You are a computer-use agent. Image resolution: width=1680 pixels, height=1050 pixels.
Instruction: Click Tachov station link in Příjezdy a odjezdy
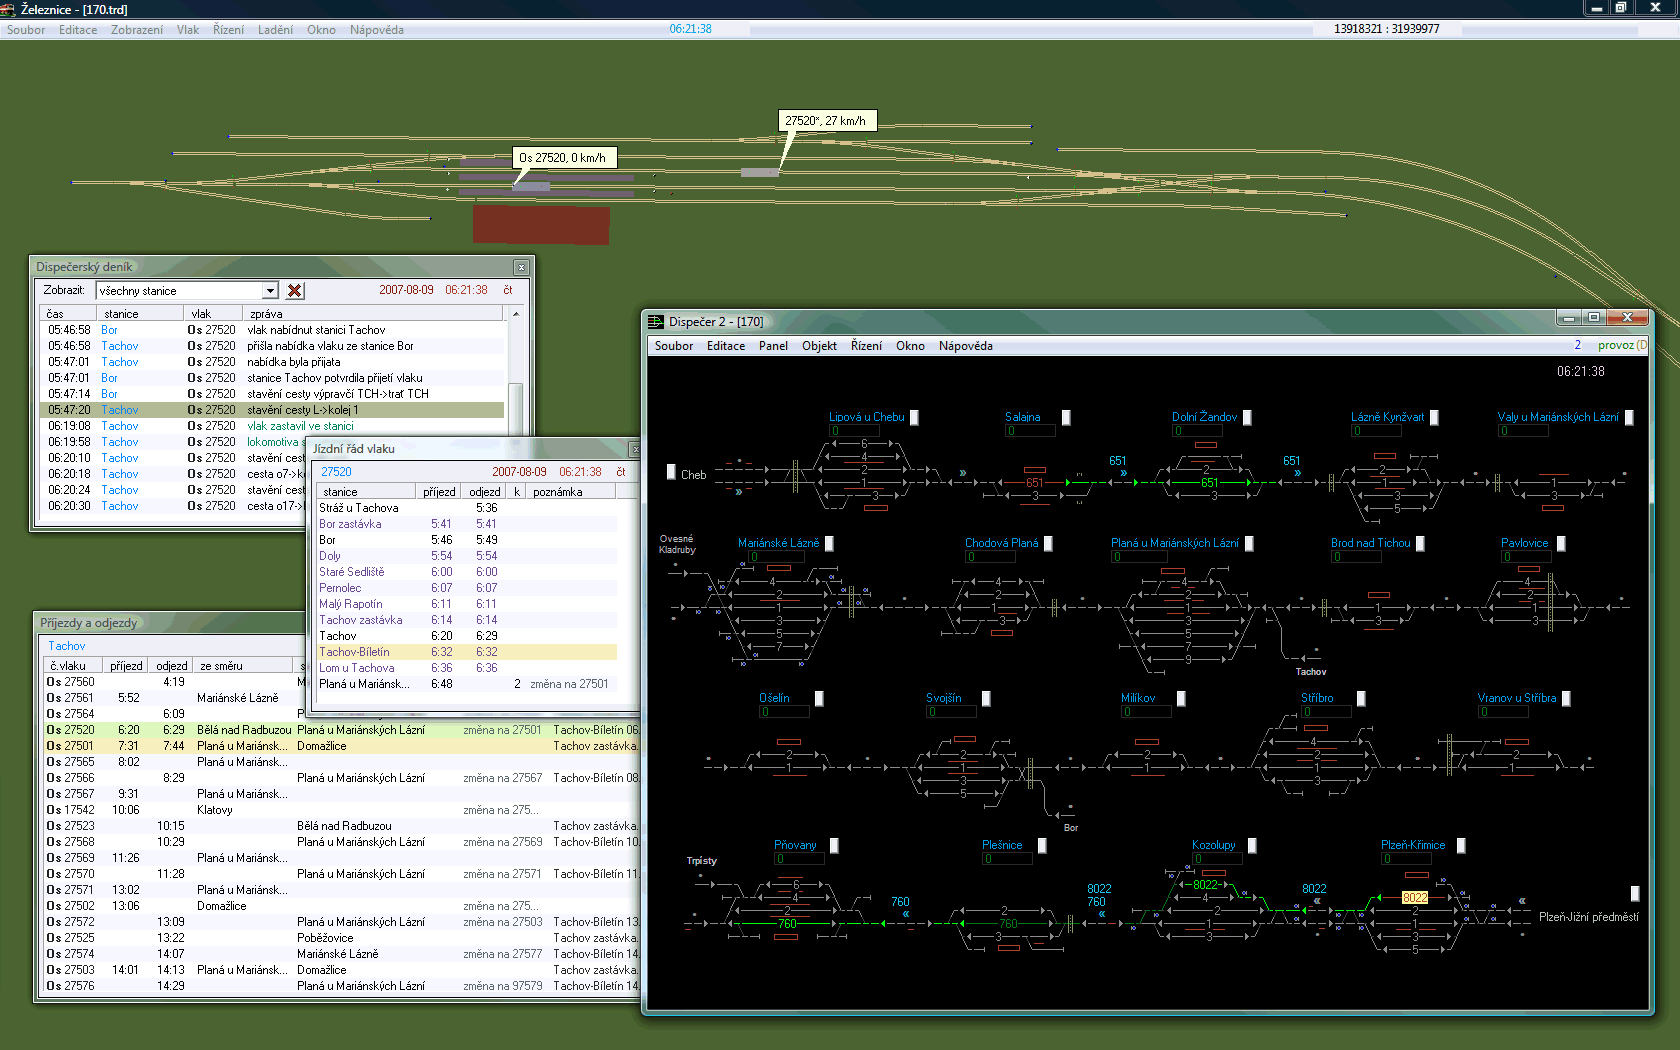(x=67, y=646)
